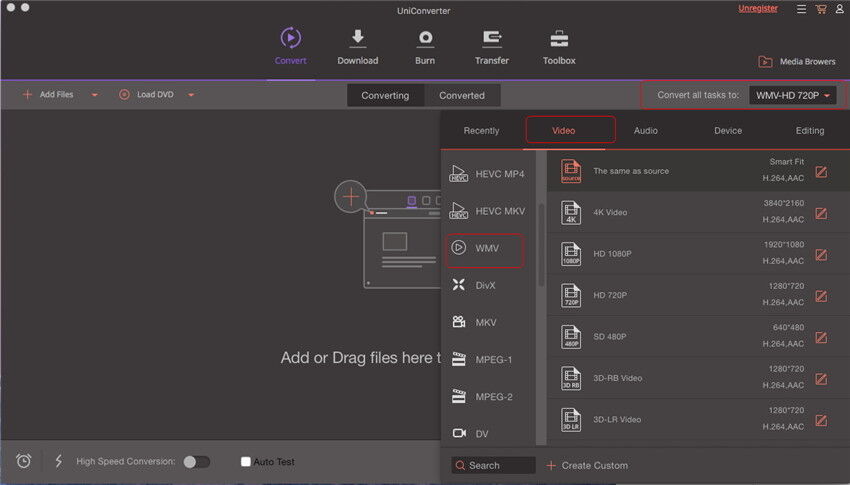
Task: Switch to the Device tab
Action: (728, 131)
